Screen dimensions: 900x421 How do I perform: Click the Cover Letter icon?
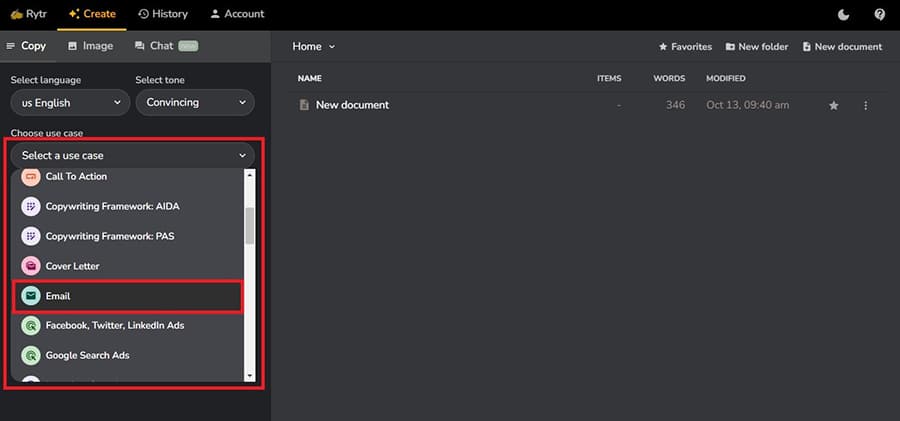point(31,266)
